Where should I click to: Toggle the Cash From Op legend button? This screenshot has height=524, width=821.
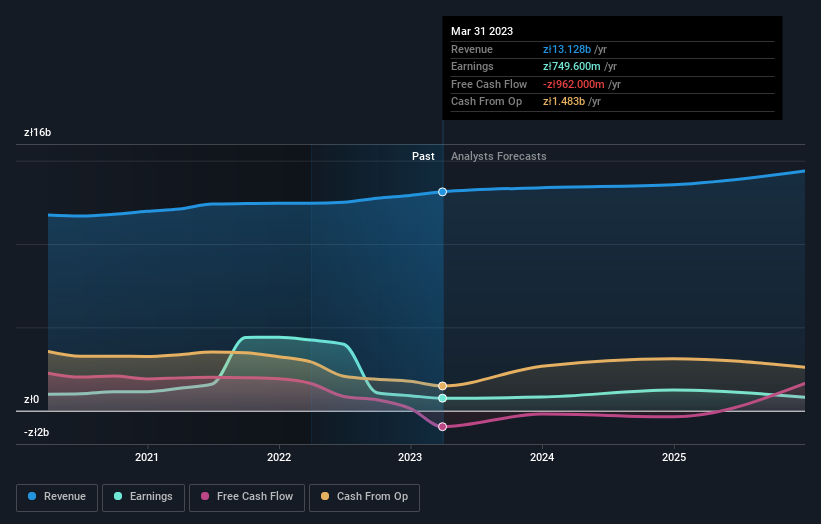(364, 497)
